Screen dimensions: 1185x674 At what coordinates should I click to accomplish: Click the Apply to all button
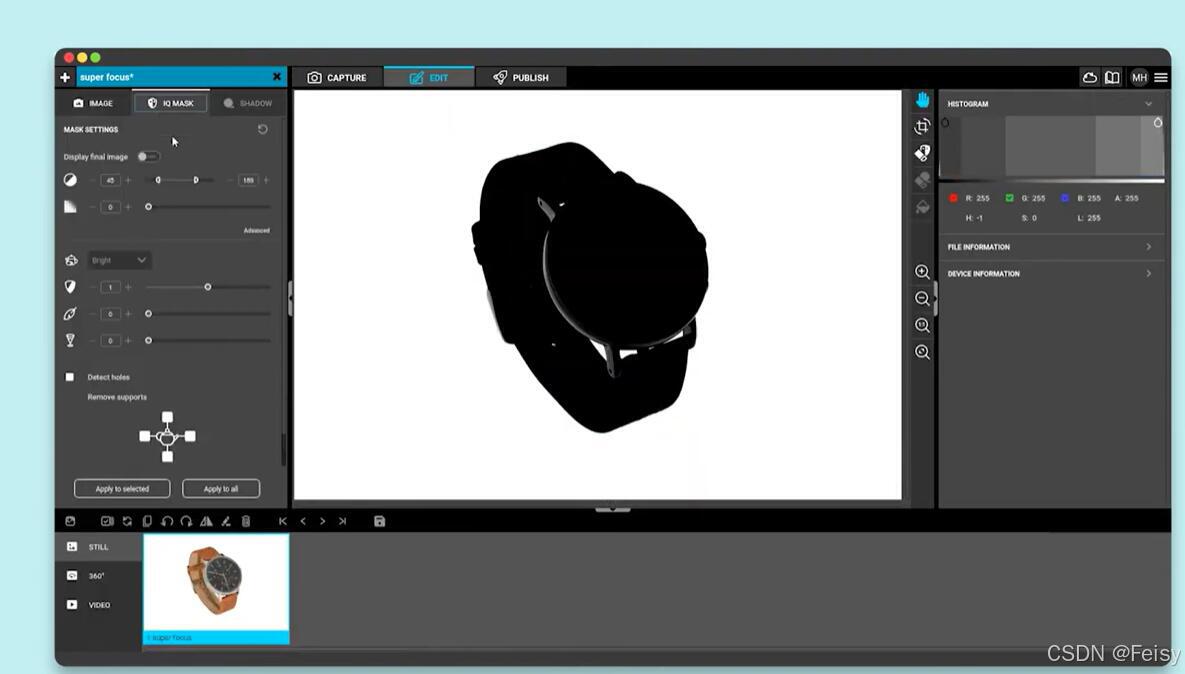[x=221, y=489]
